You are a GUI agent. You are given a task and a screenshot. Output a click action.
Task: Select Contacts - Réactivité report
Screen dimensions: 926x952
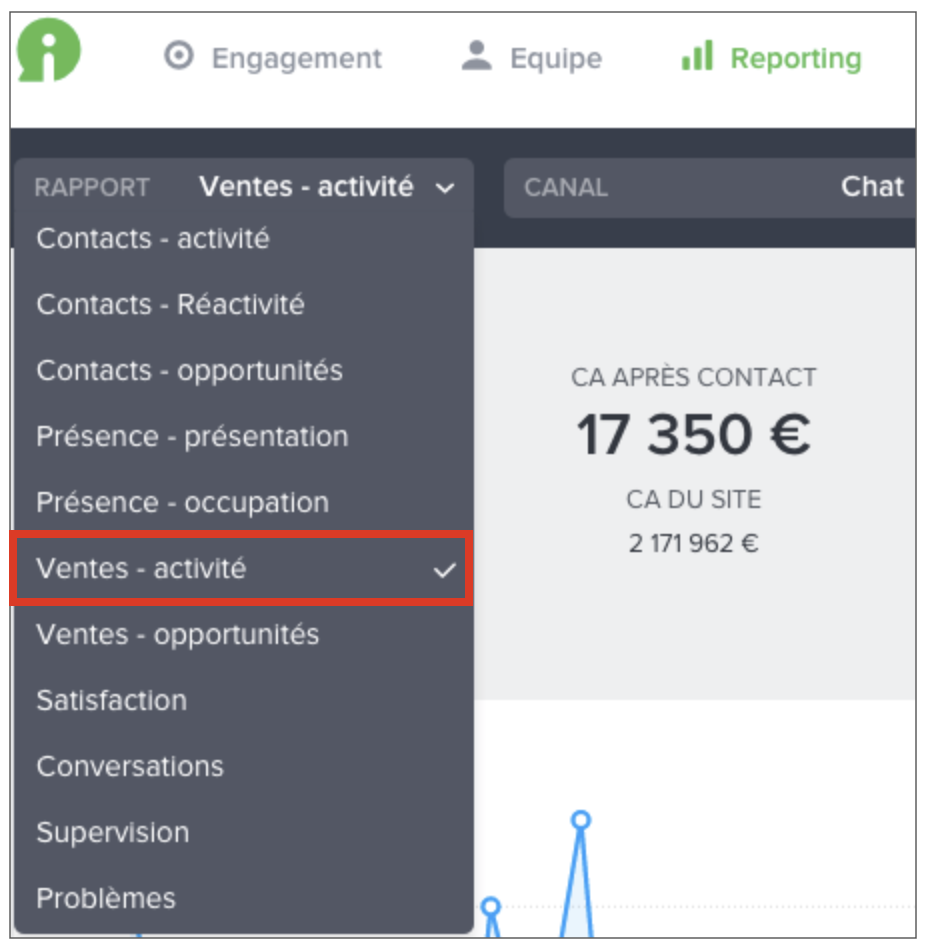(170, 304)
